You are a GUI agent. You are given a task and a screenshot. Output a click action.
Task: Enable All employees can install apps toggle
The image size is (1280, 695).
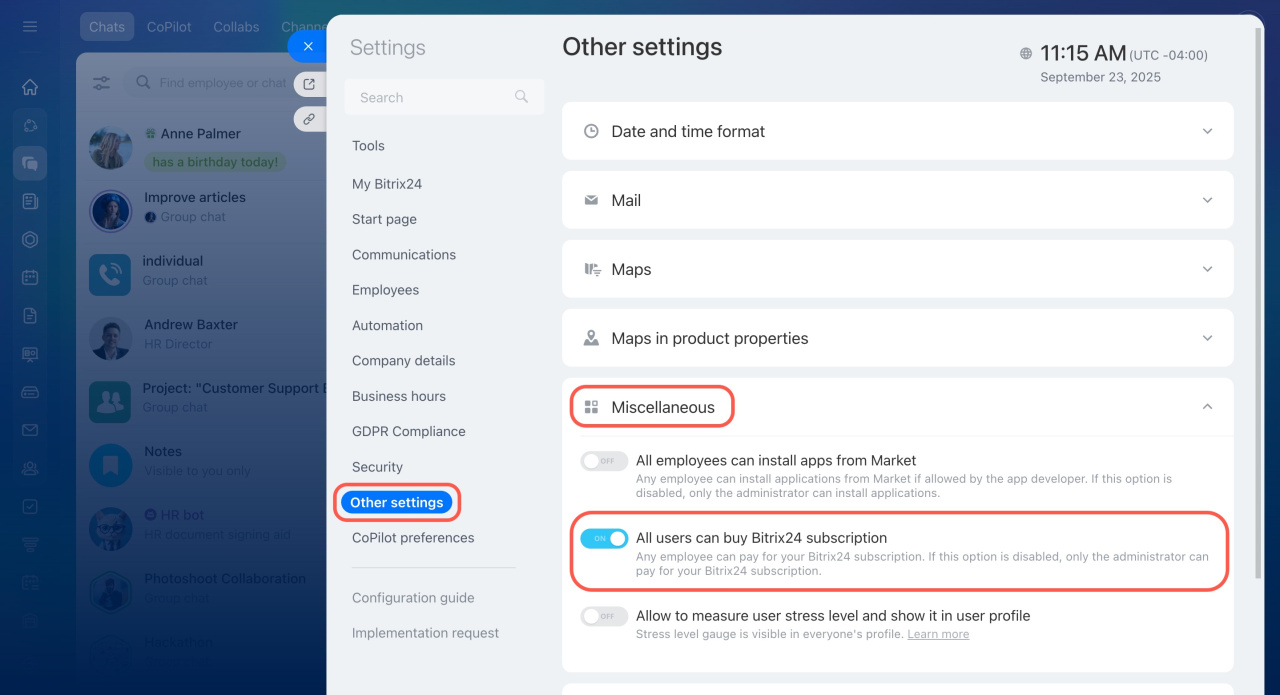[604, 461]
